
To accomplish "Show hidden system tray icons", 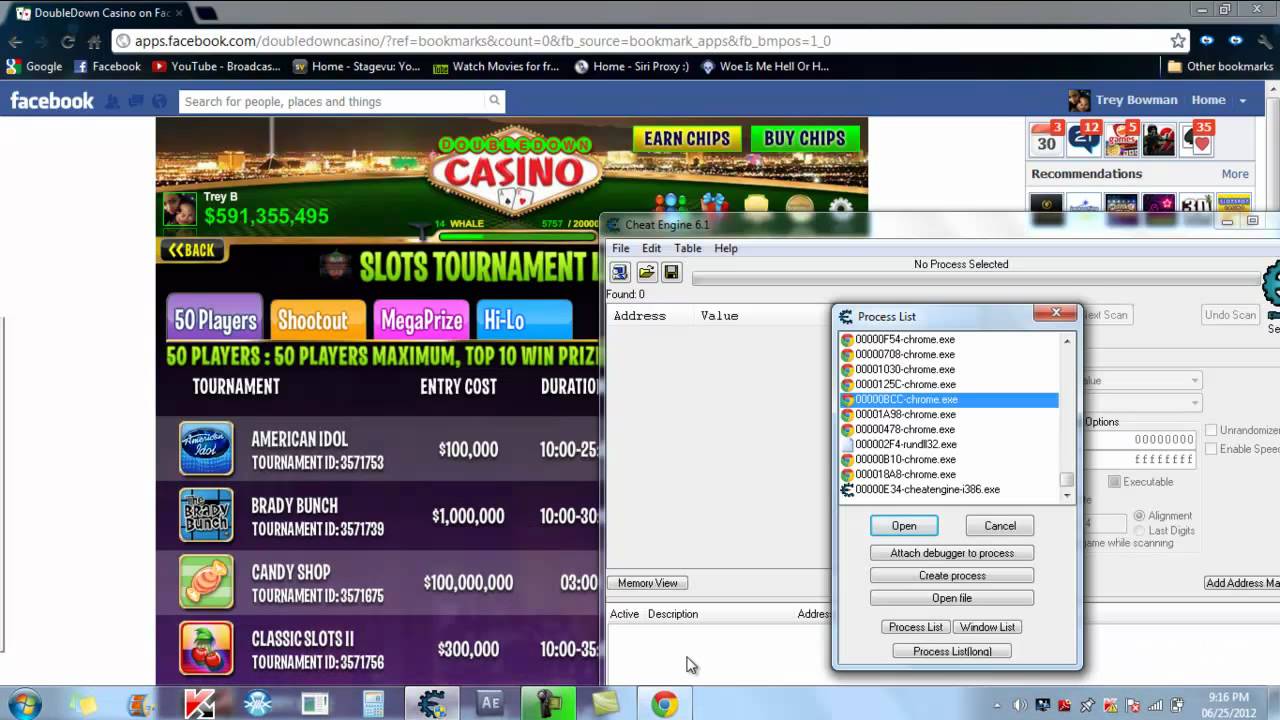I will (x=997, y=705).
